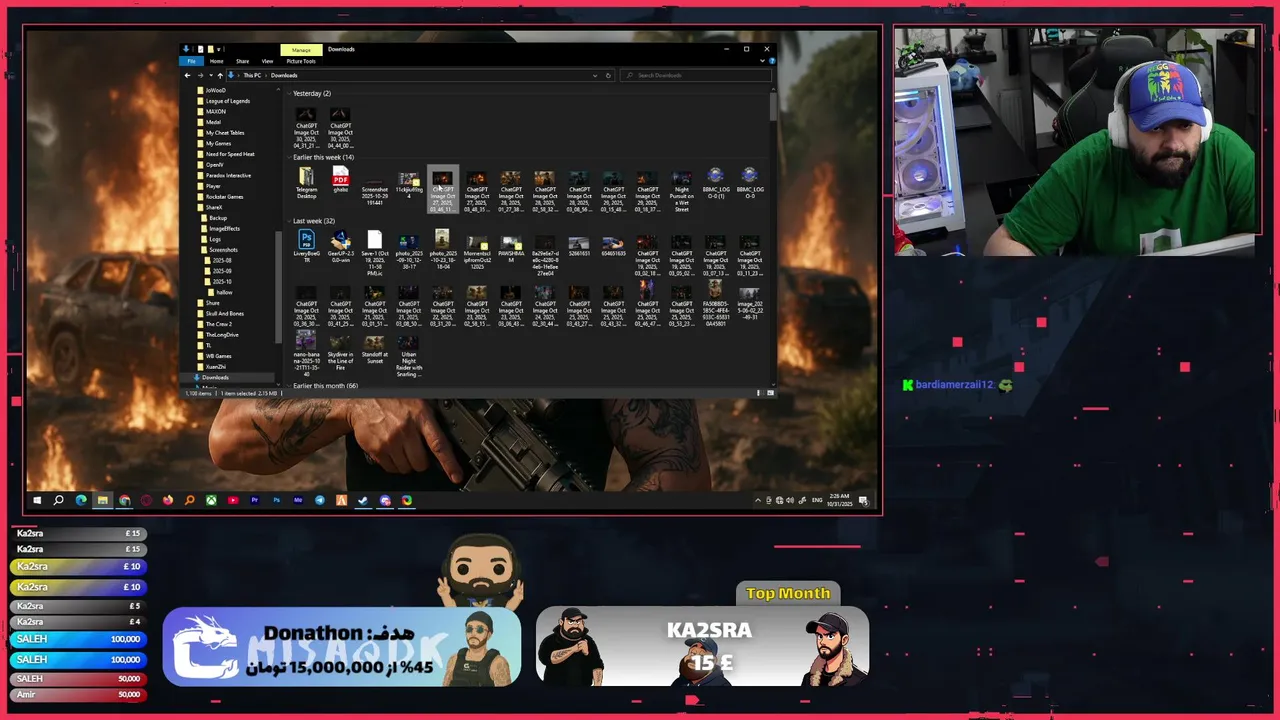Select the GearUP-2.50.0-win installer
The image size is (1280, 720).
click(340, 246)
